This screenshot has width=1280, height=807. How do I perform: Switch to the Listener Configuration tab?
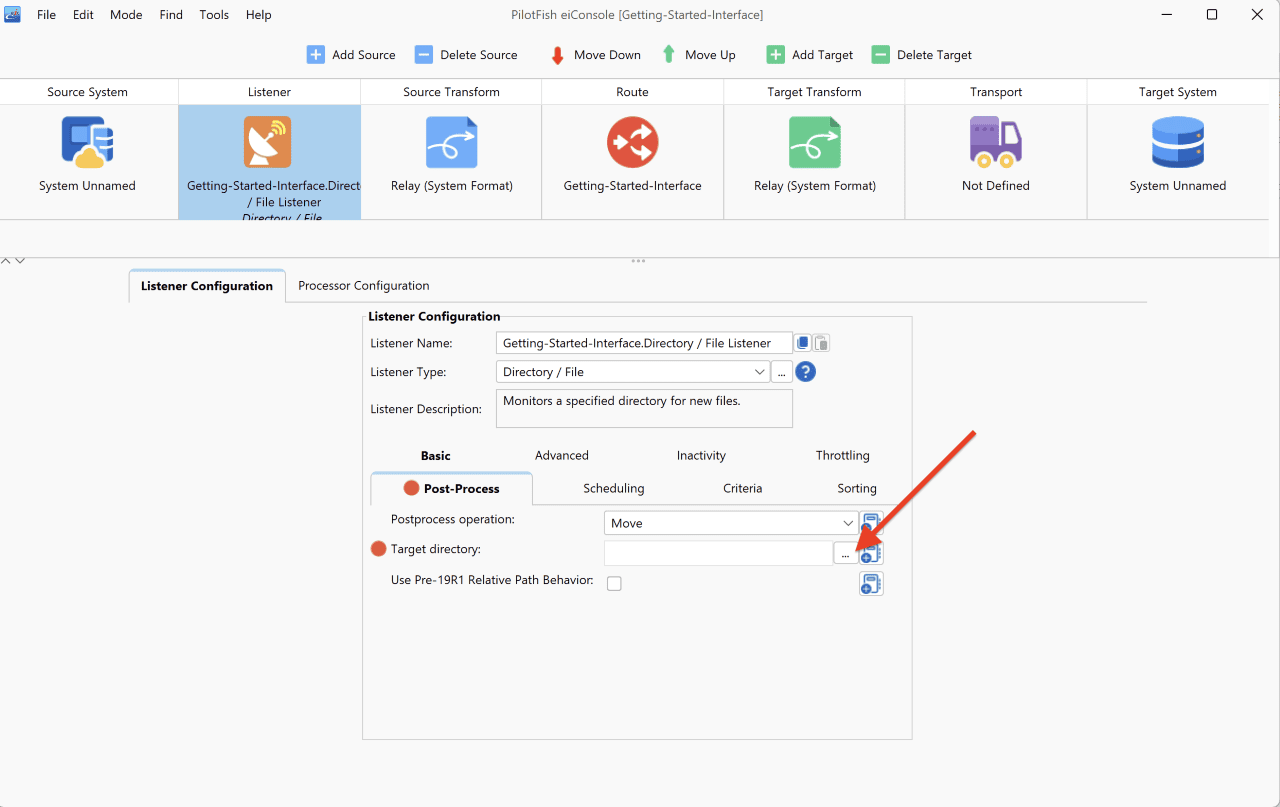click(207, 286)
